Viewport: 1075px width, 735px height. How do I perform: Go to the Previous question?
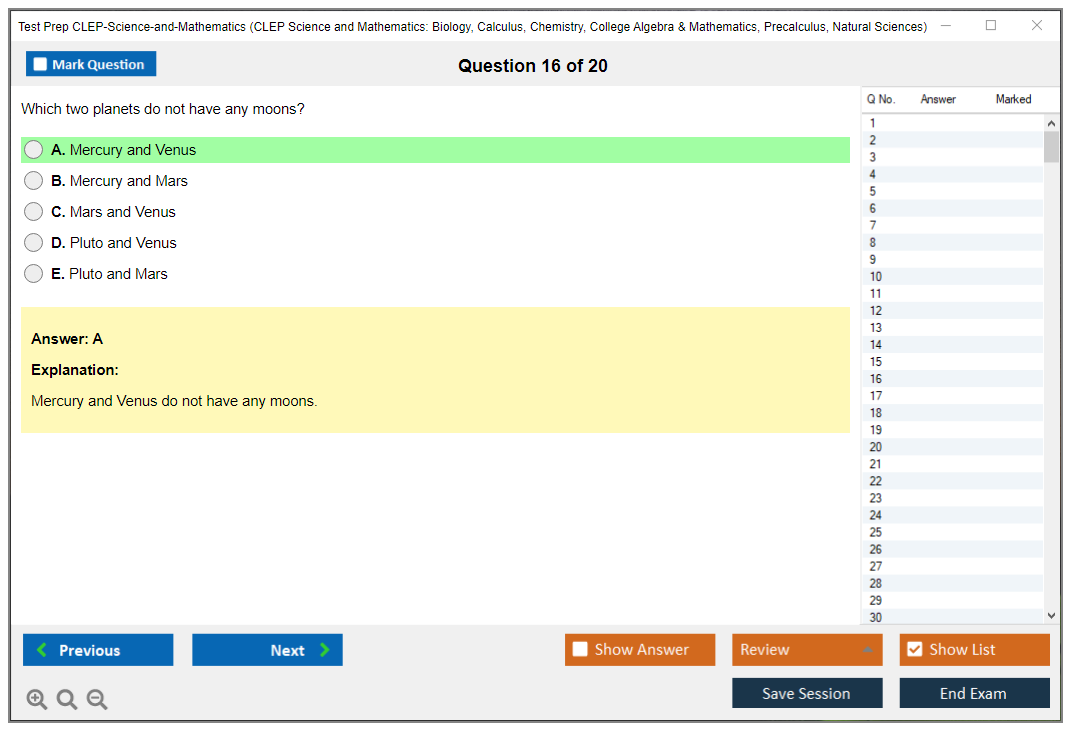(x=98, y=650)
